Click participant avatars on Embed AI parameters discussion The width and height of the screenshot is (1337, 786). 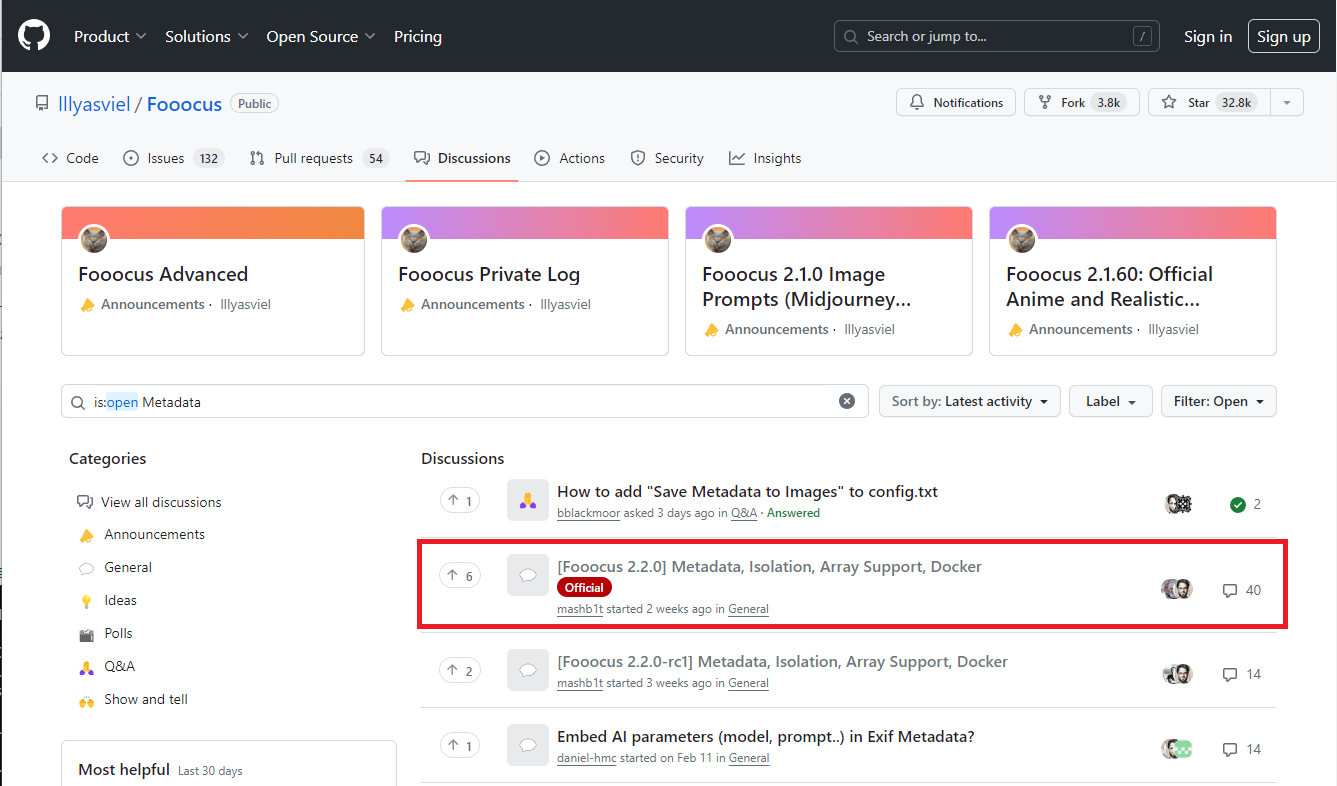[1177, 749]
